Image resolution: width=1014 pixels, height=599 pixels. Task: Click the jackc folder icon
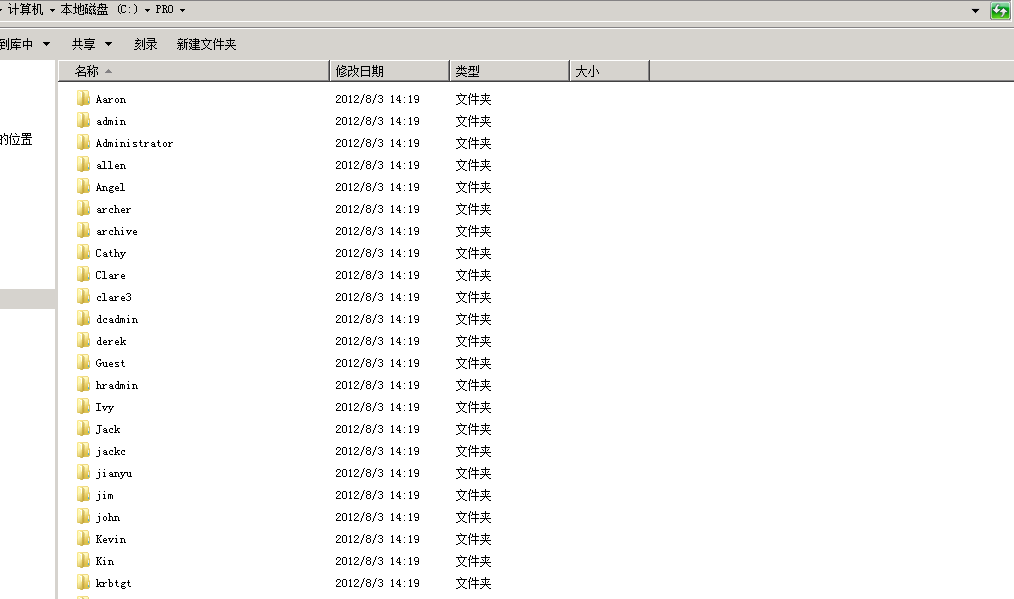coord(83,450)
